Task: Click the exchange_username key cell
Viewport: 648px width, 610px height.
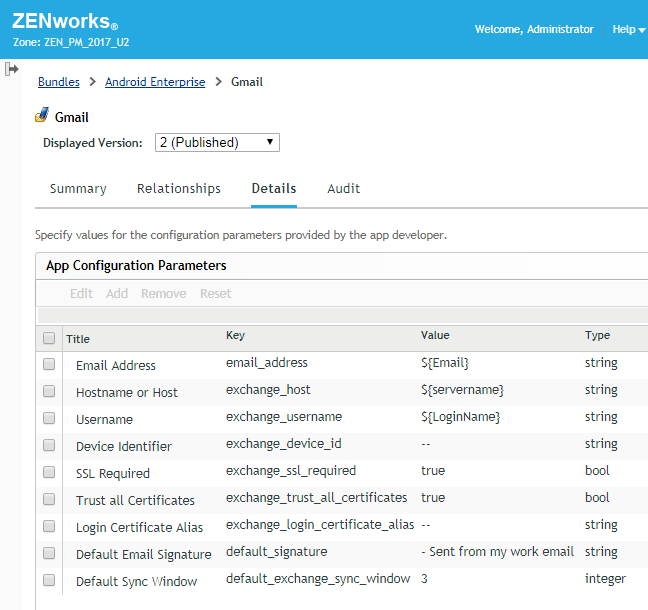Action: click(284, 417)
